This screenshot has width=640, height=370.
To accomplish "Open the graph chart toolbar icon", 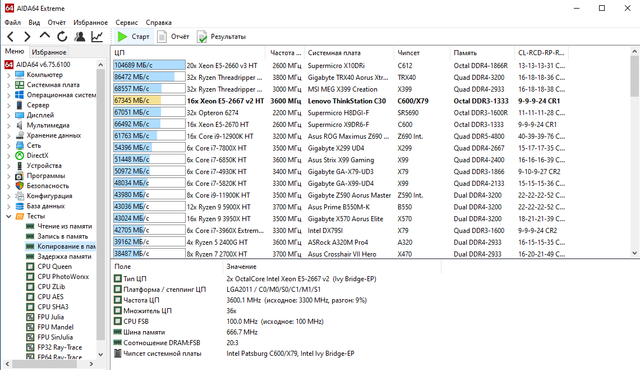I will coord(97,37).
